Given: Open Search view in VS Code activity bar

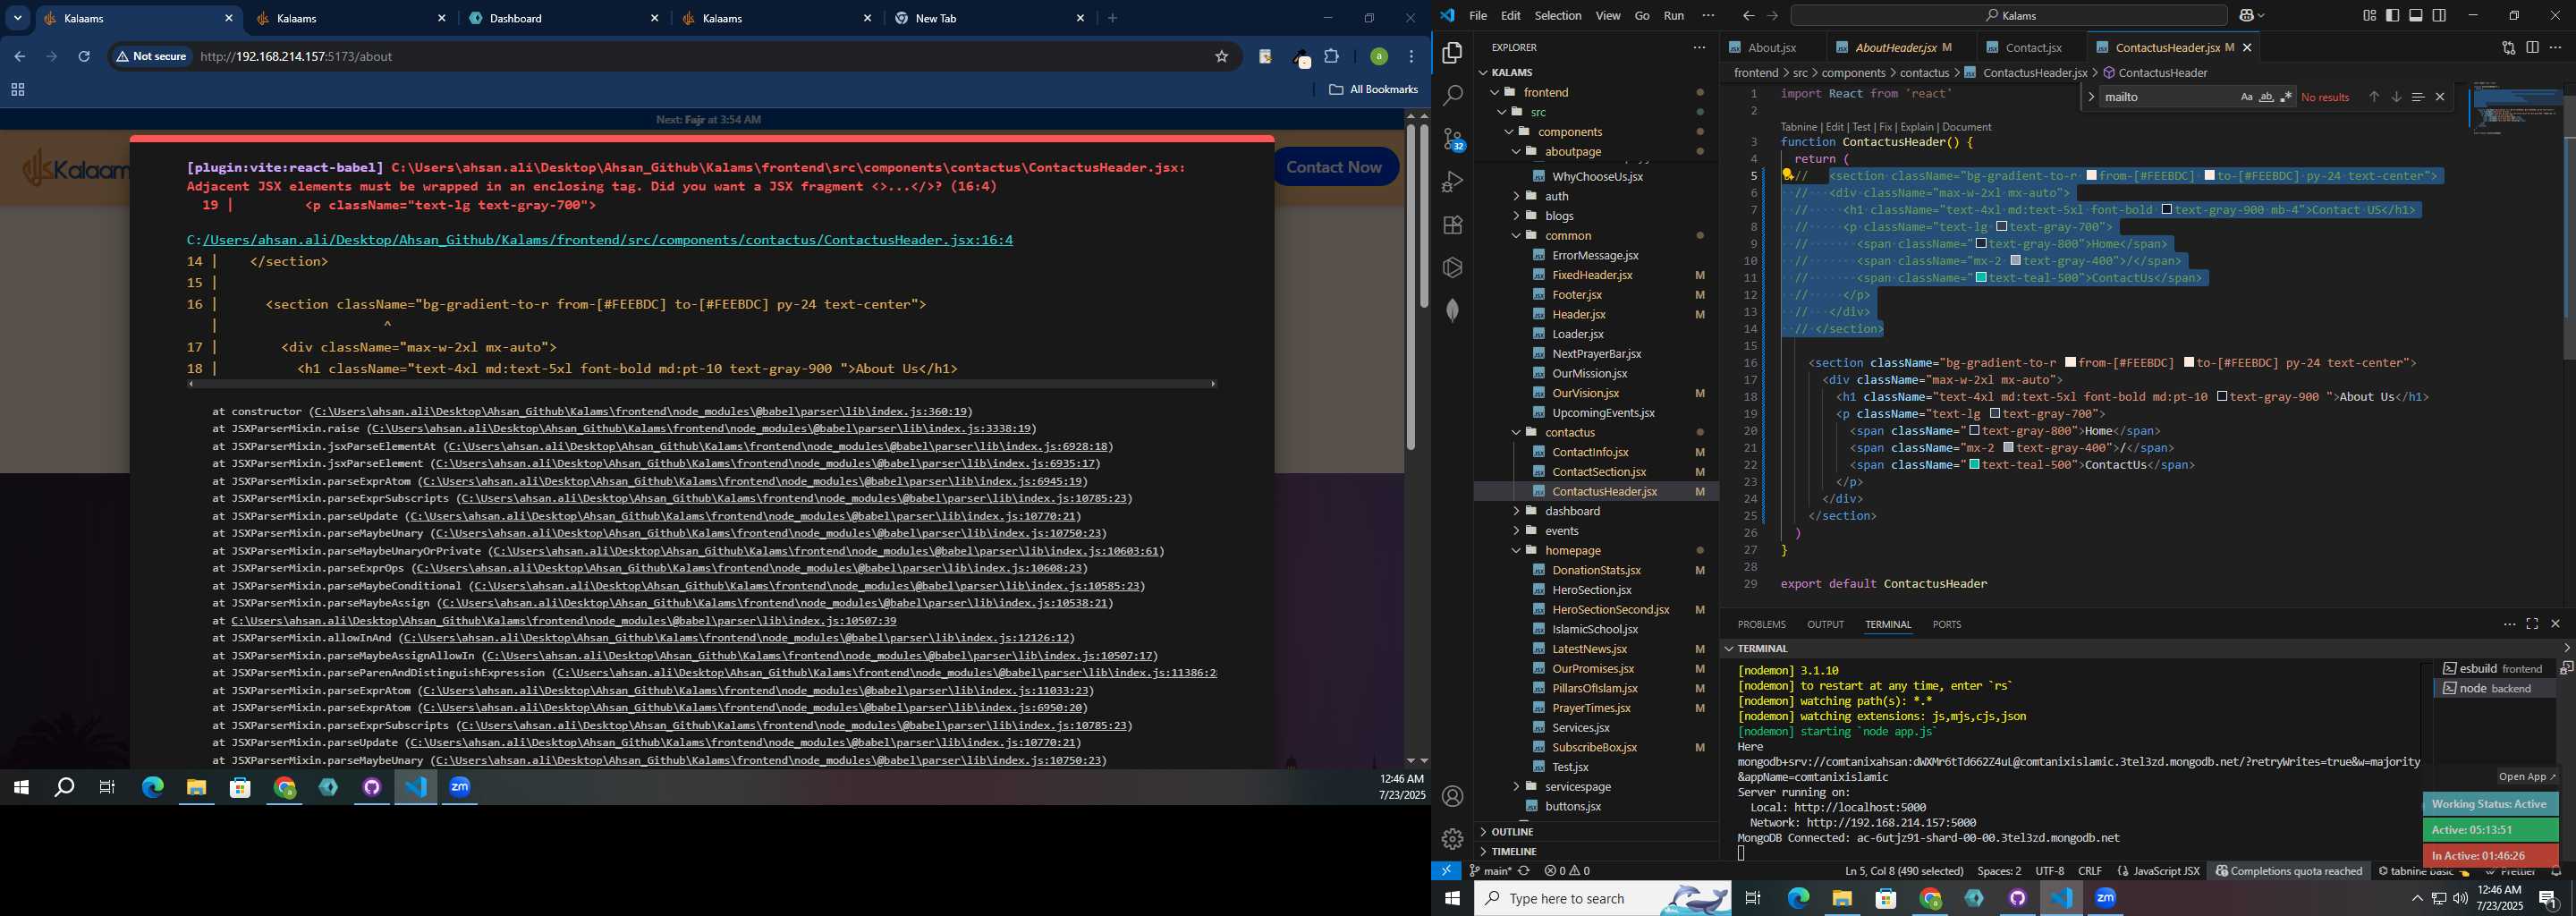Looking at the screenshot, I should (1453, 96).
